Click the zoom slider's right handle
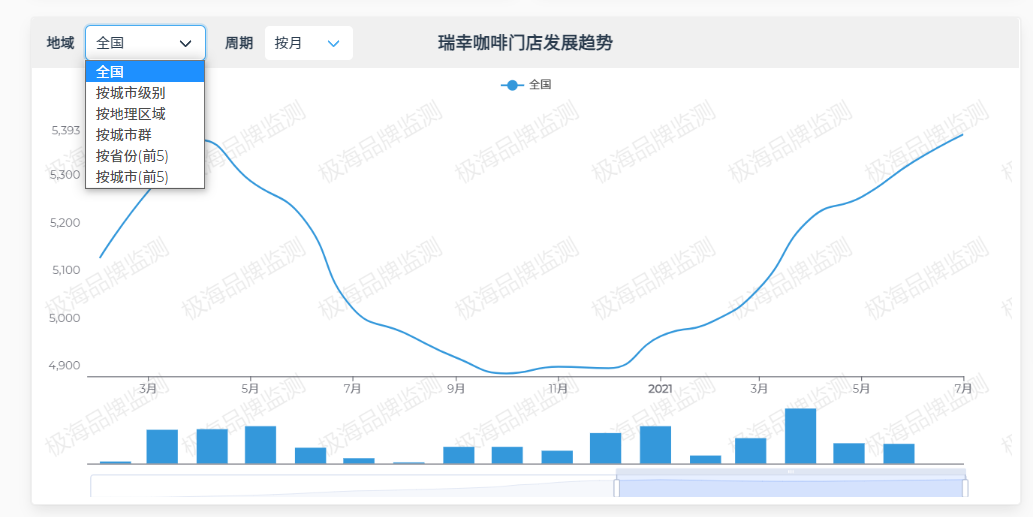This screenshot has width=1033, height=517. click(965, 488)
